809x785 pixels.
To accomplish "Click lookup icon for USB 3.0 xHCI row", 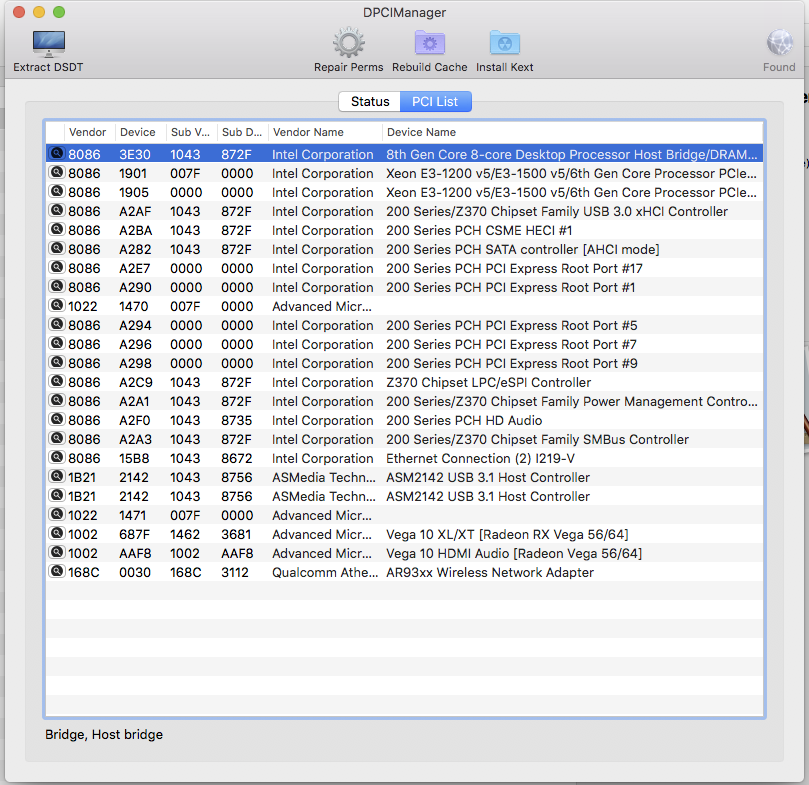I will tap(56, 211).
